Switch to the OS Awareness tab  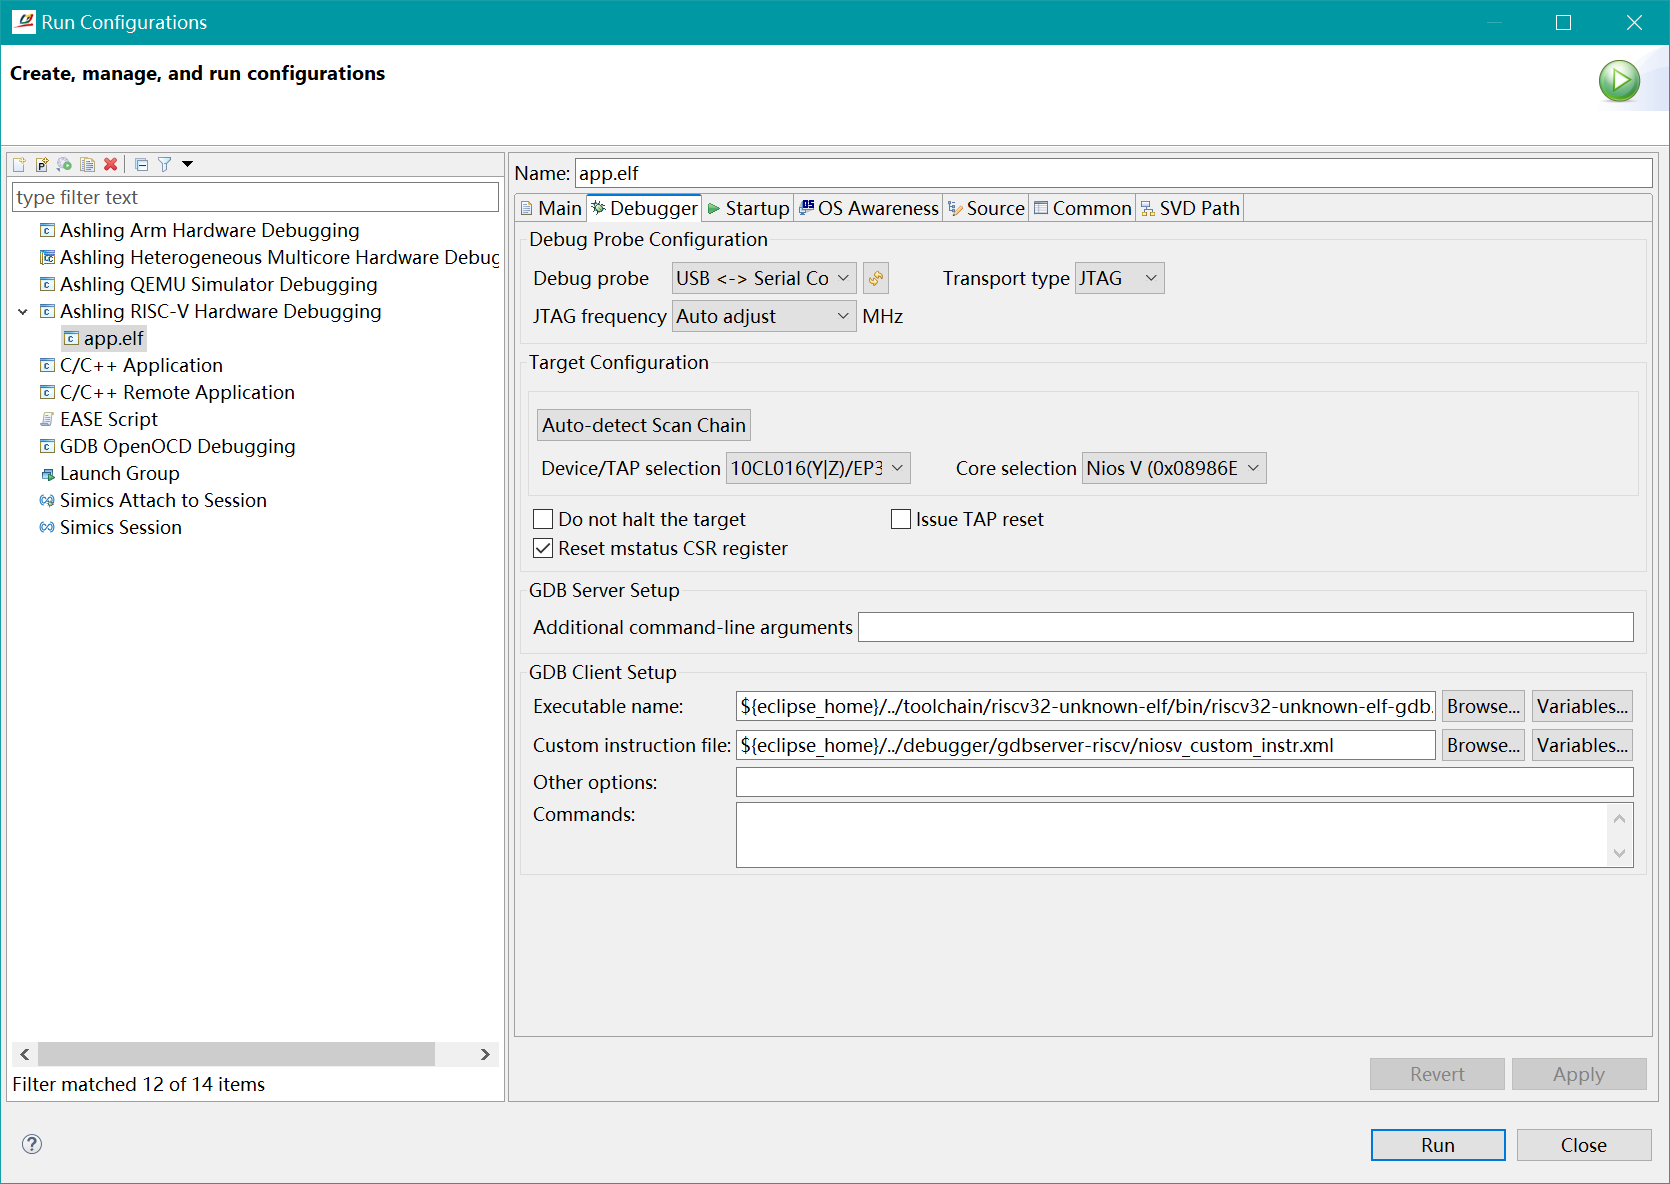point(869,208)
